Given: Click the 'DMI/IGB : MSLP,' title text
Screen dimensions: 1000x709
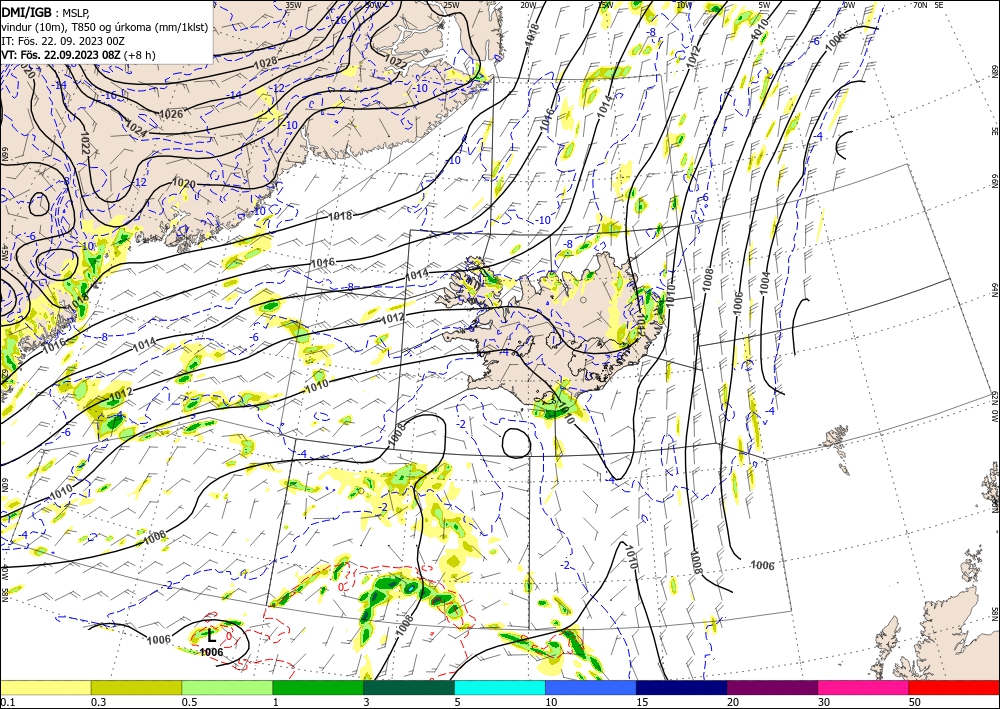Looking at the screenshot, I should point(46,11).
